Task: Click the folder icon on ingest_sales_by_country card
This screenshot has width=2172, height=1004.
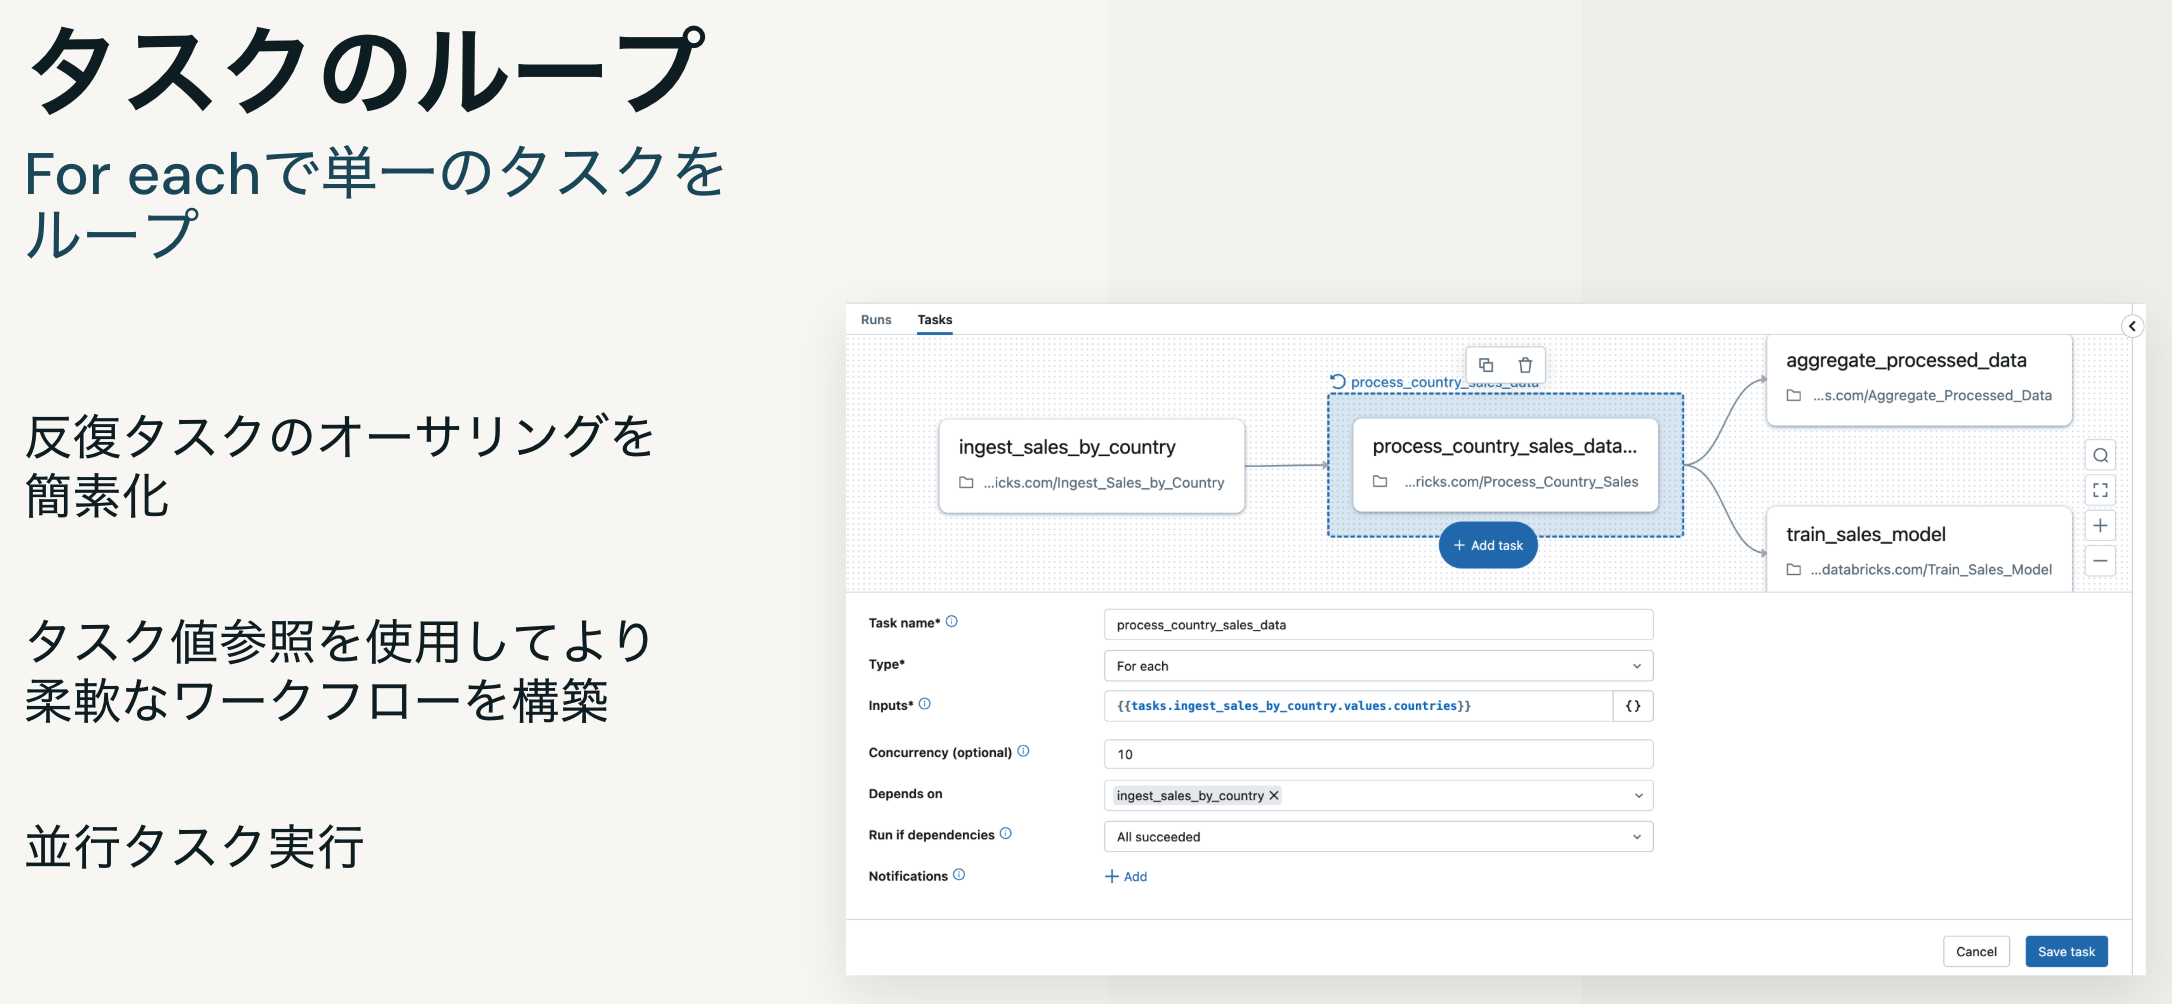Action: (966, 482)
